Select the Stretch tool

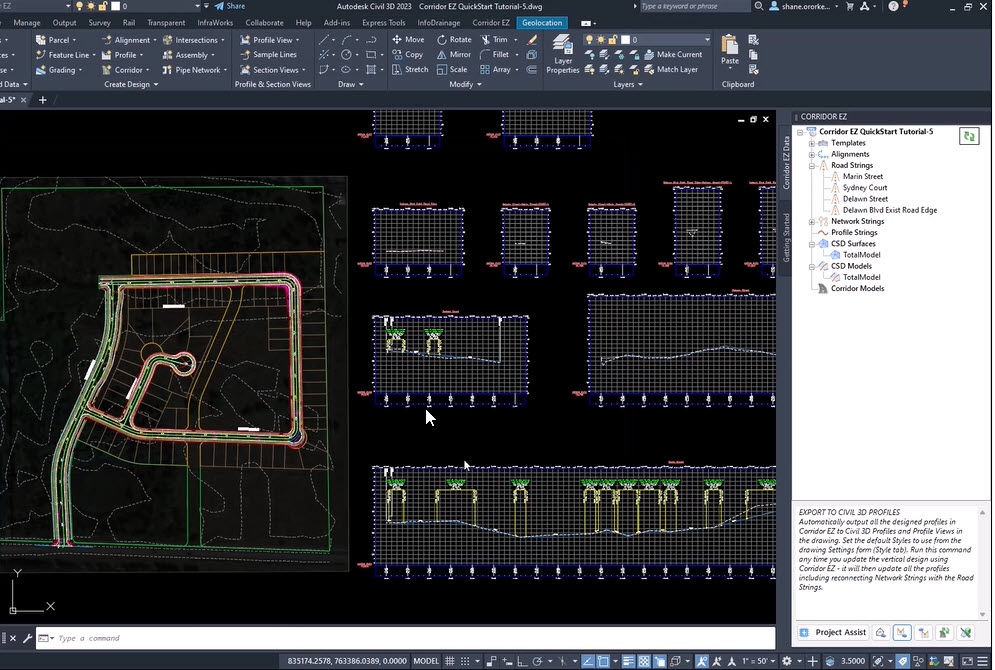pos(410,70)
